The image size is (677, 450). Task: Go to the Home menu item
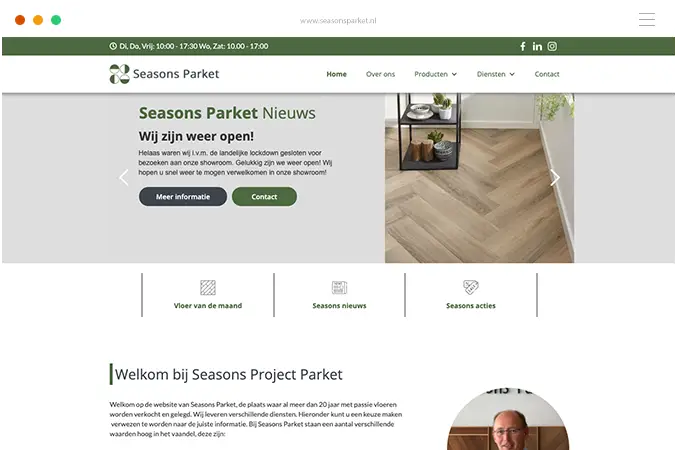pos(336,74)
